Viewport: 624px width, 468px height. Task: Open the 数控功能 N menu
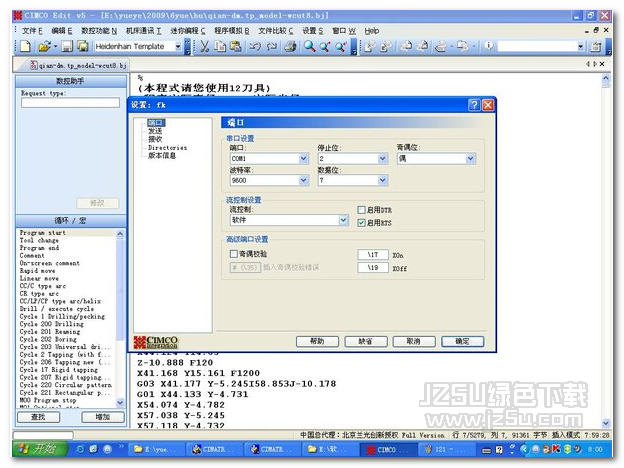99,31
